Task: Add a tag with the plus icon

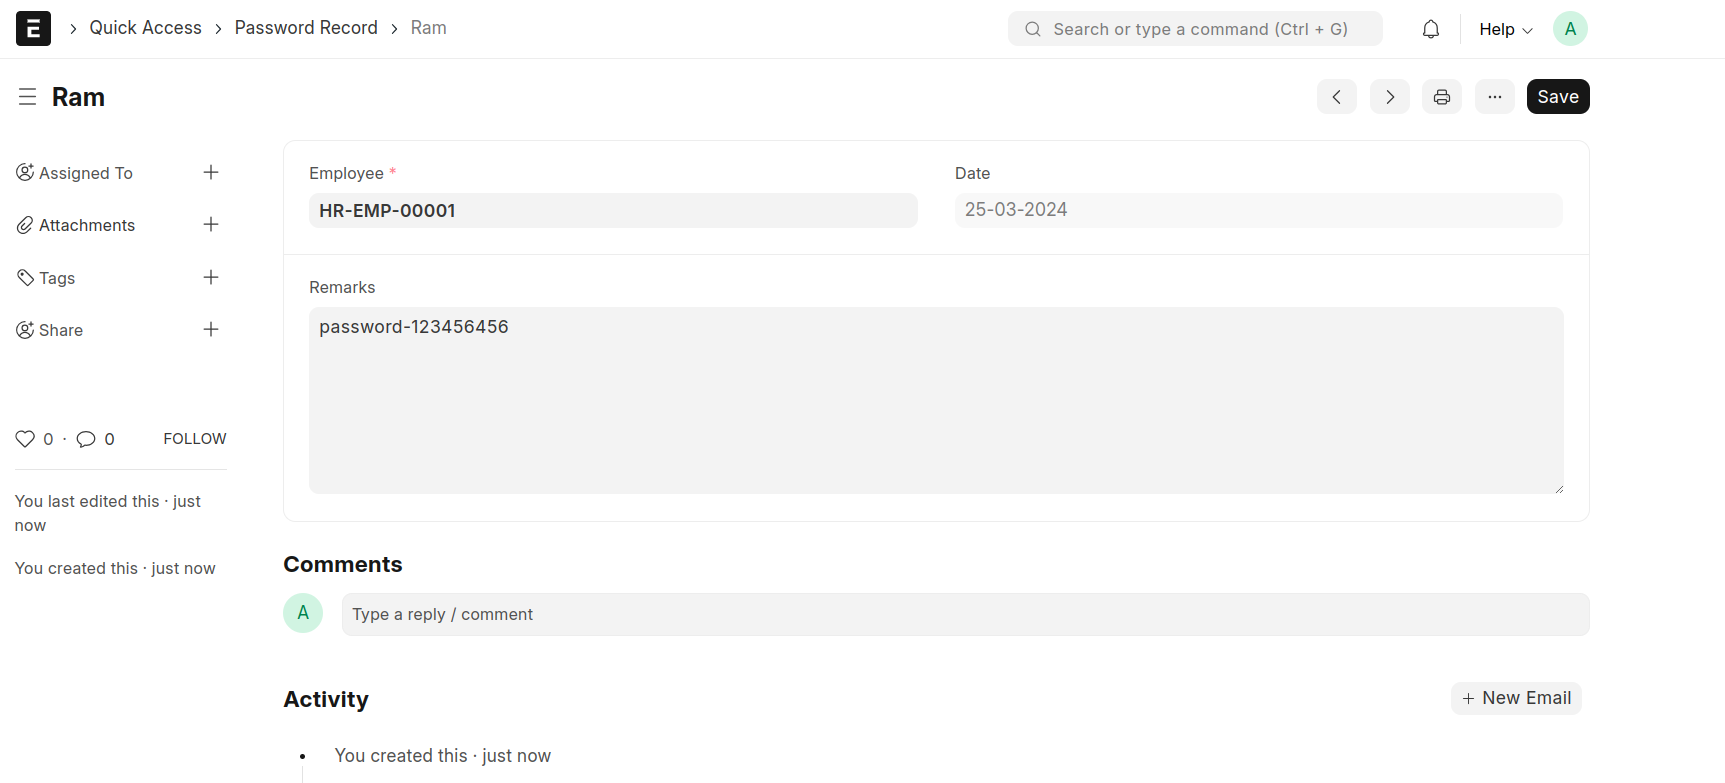Action: point(211,278)
